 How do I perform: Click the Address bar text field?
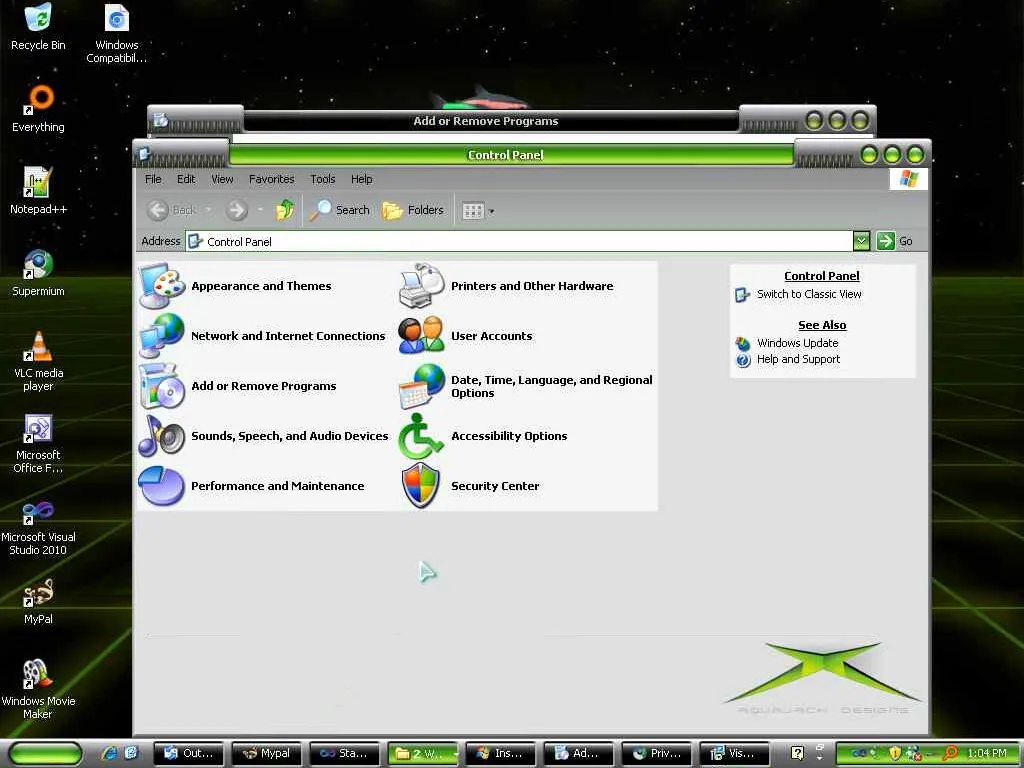coord(519,241)
